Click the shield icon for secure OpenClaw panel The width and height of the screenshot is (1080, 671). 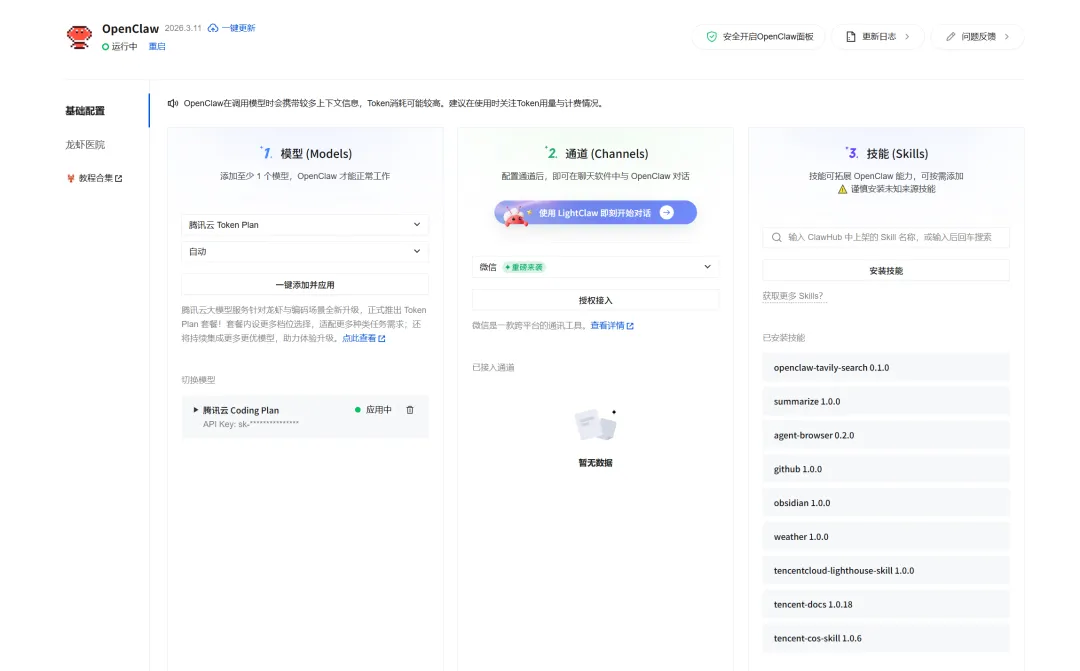(712, 37)
